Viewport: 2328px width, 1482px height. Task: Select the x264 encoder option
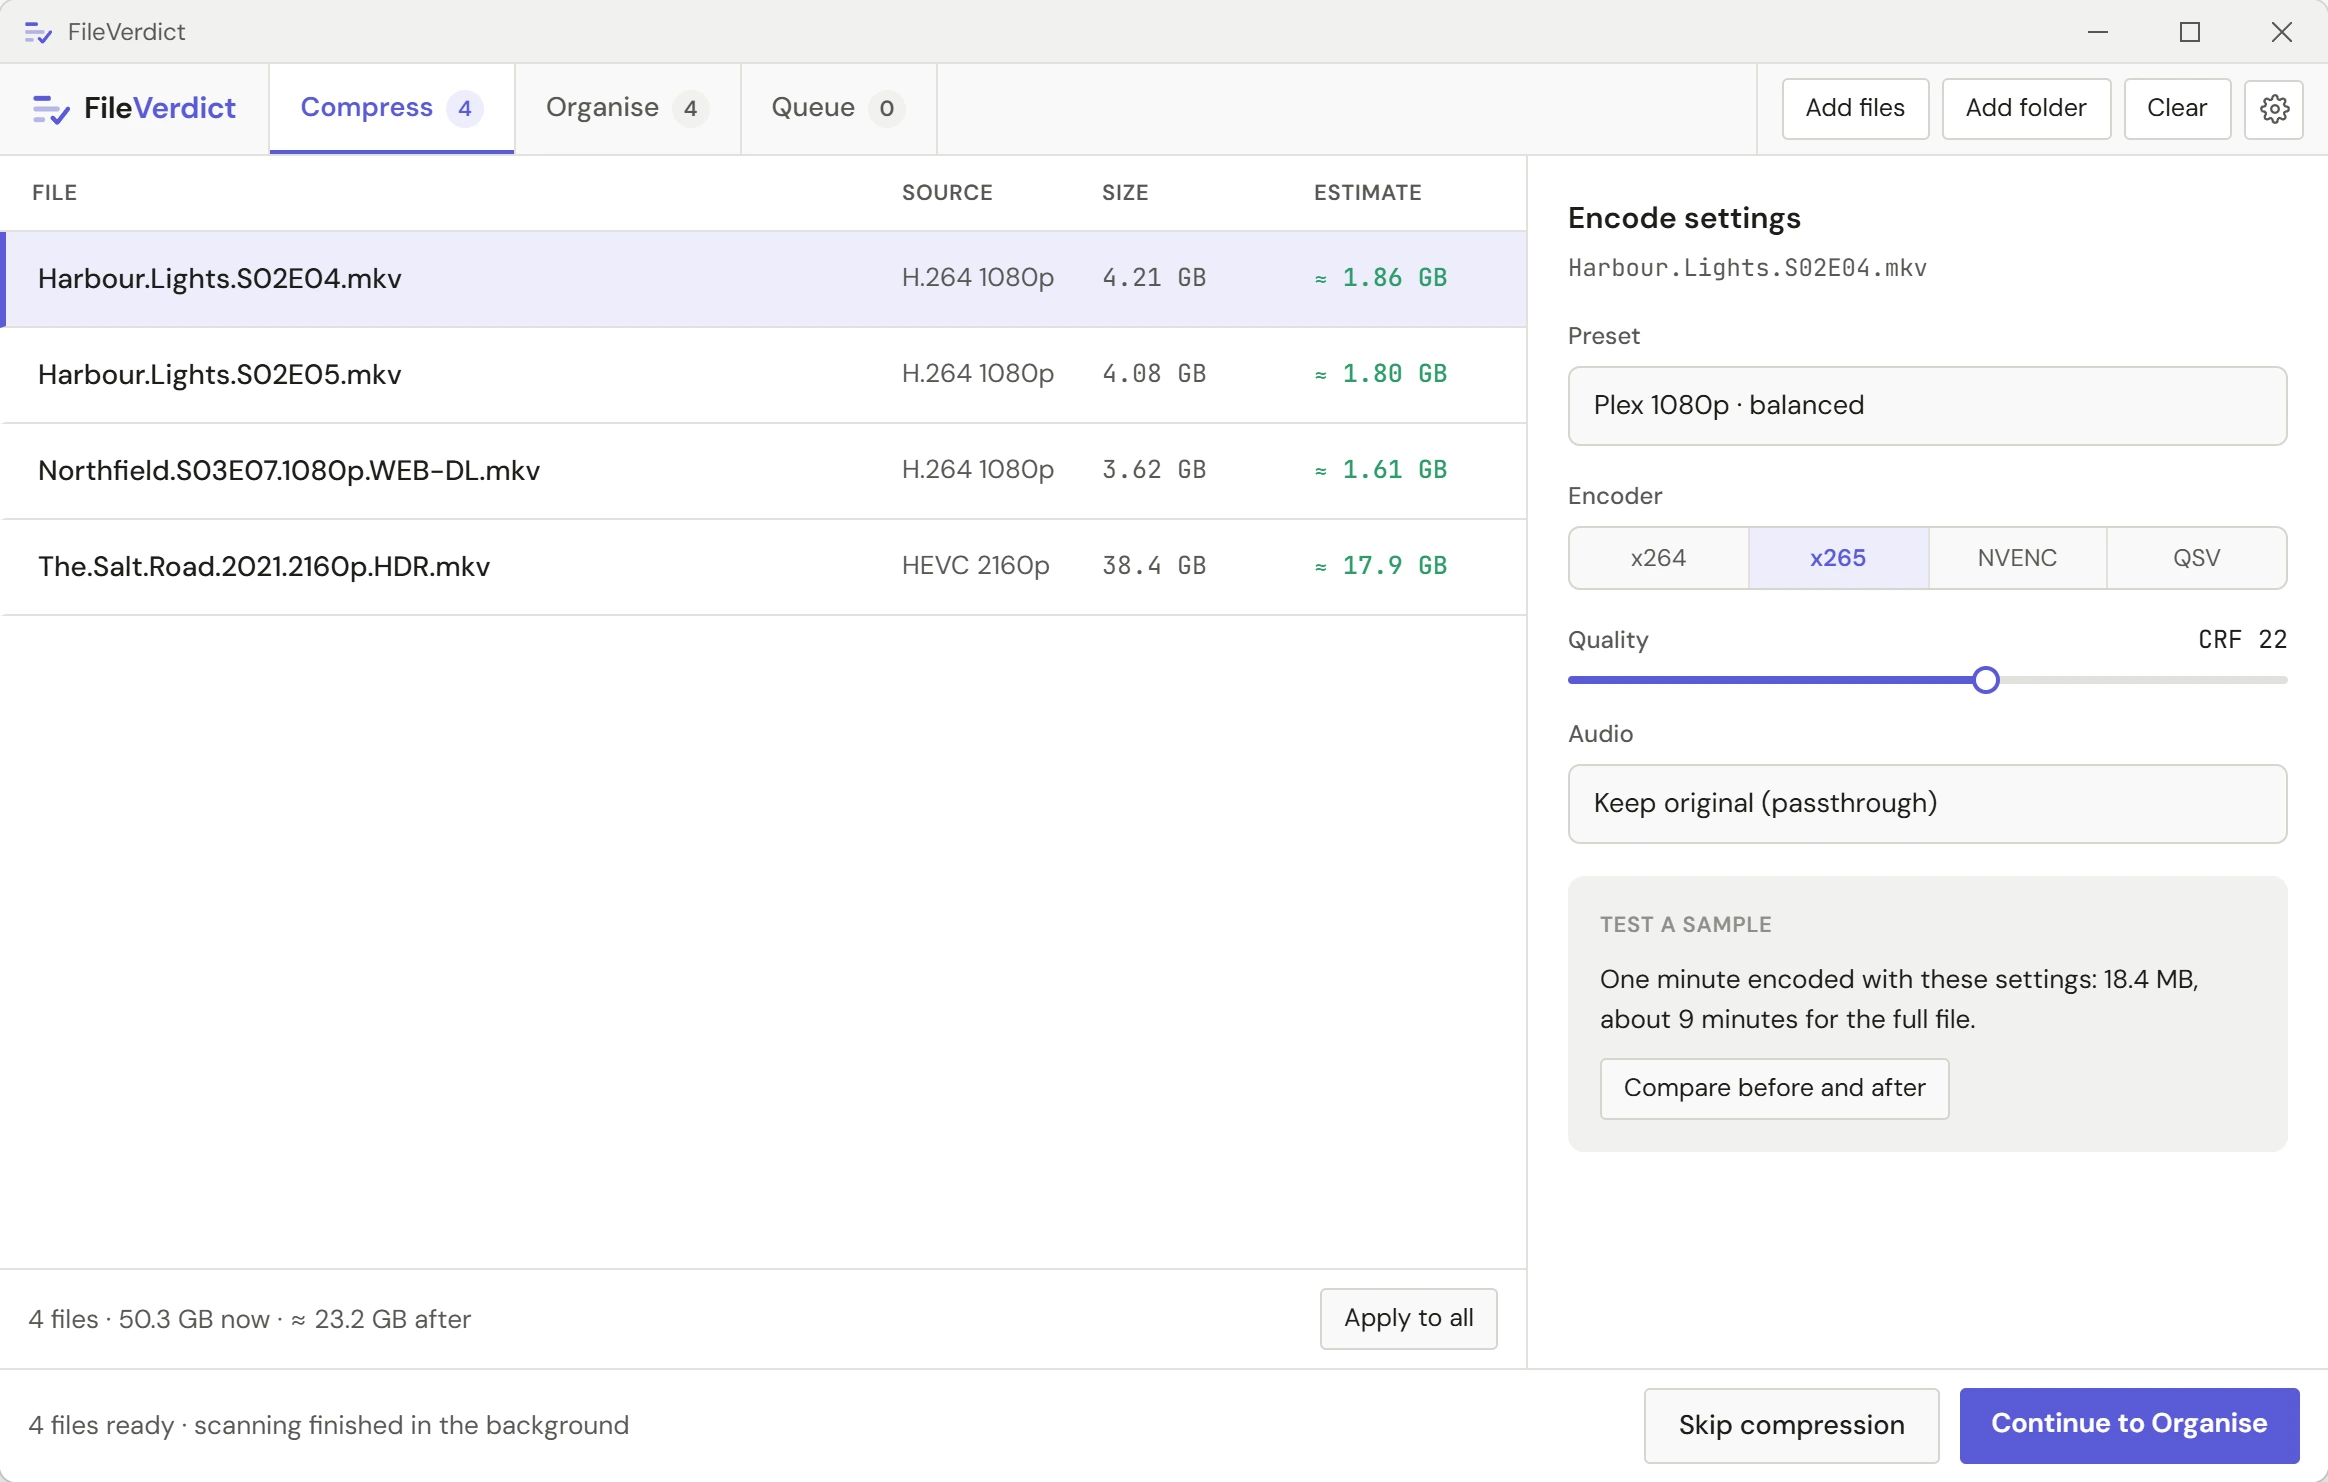pyautogui.click(x=1658, y=558)
